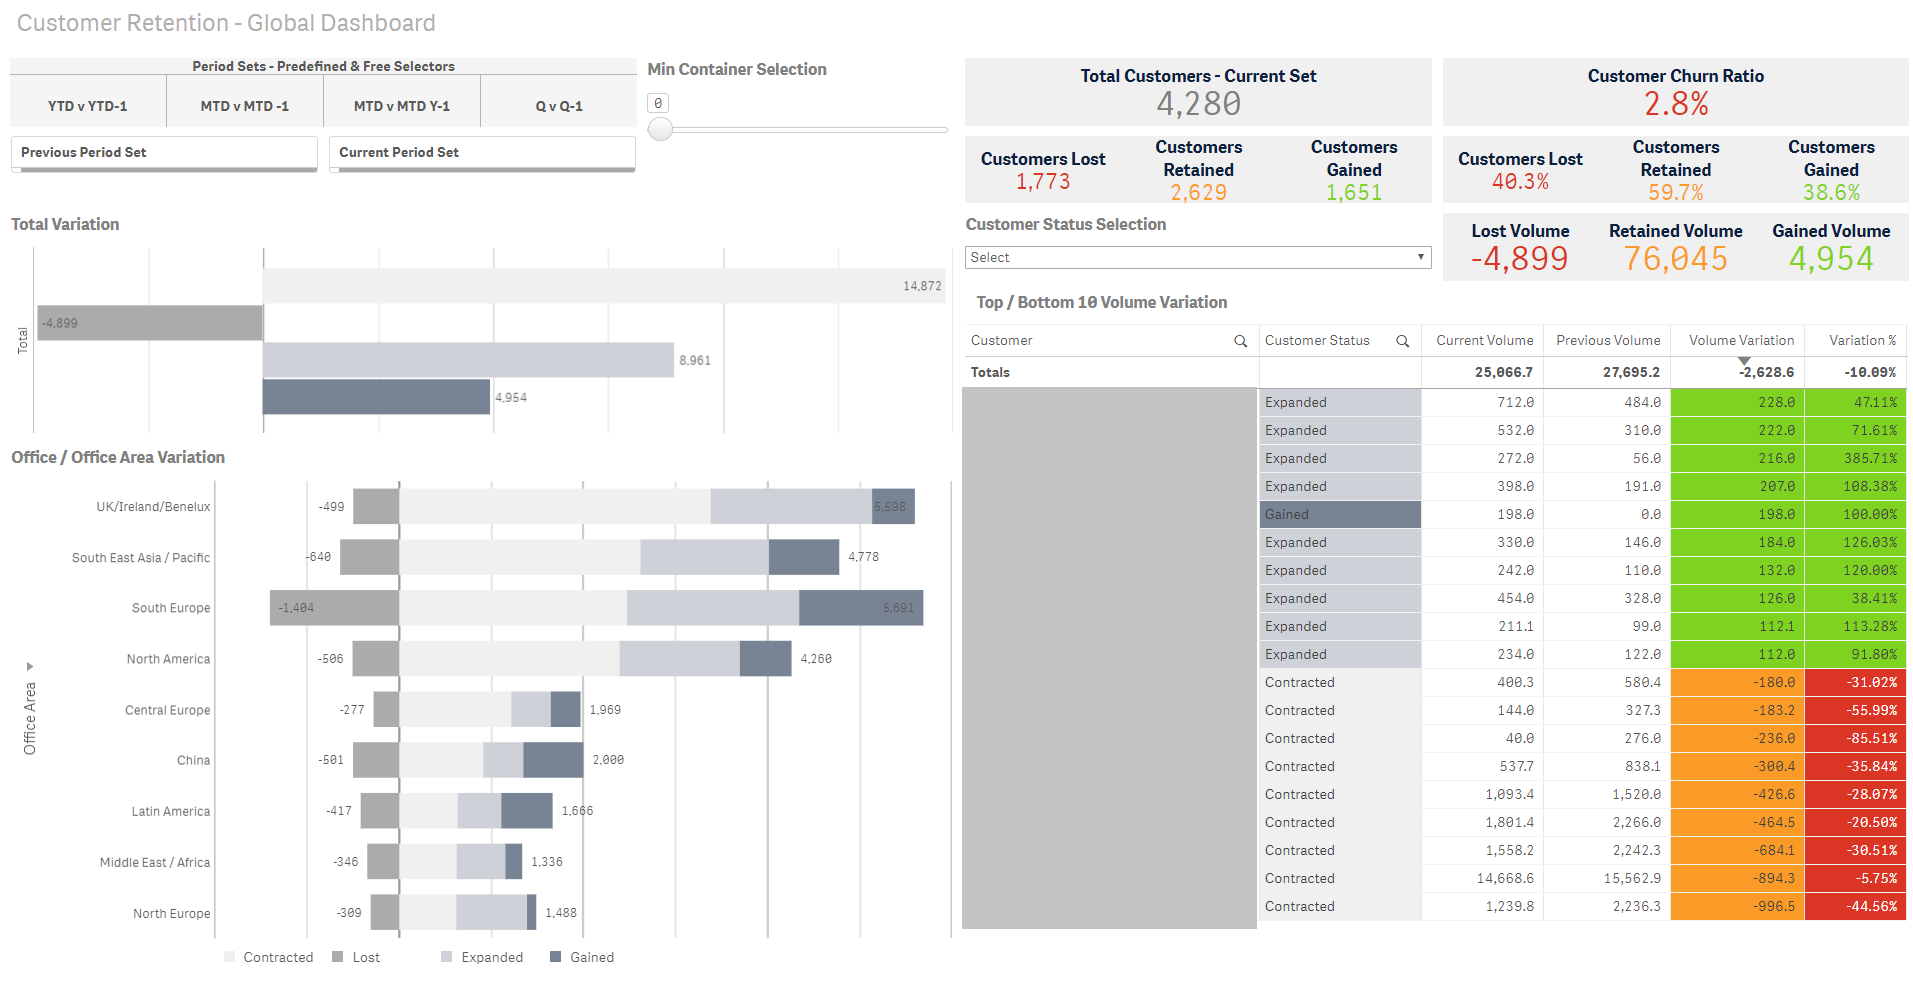The width and height of the screenshot is (1913, 985).
Task: Open the Previous Period Set selector
Action: point(164,154)
